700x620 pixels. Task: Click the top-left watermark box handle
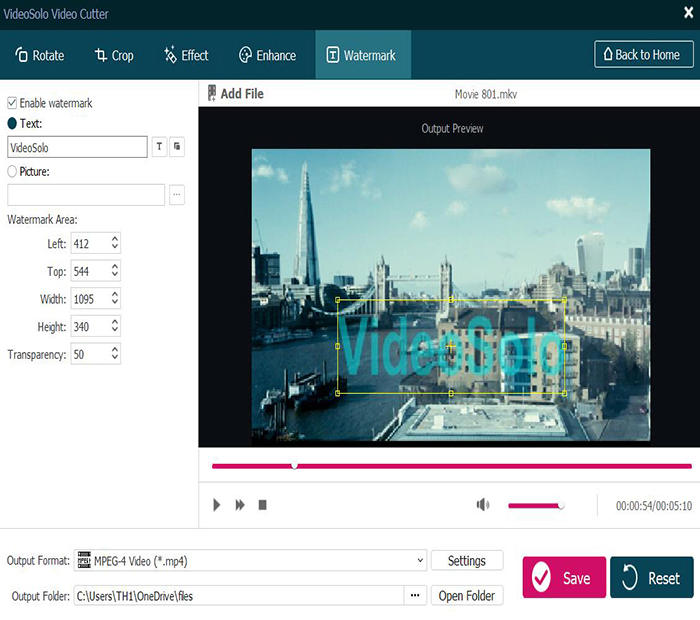(338, 300)
